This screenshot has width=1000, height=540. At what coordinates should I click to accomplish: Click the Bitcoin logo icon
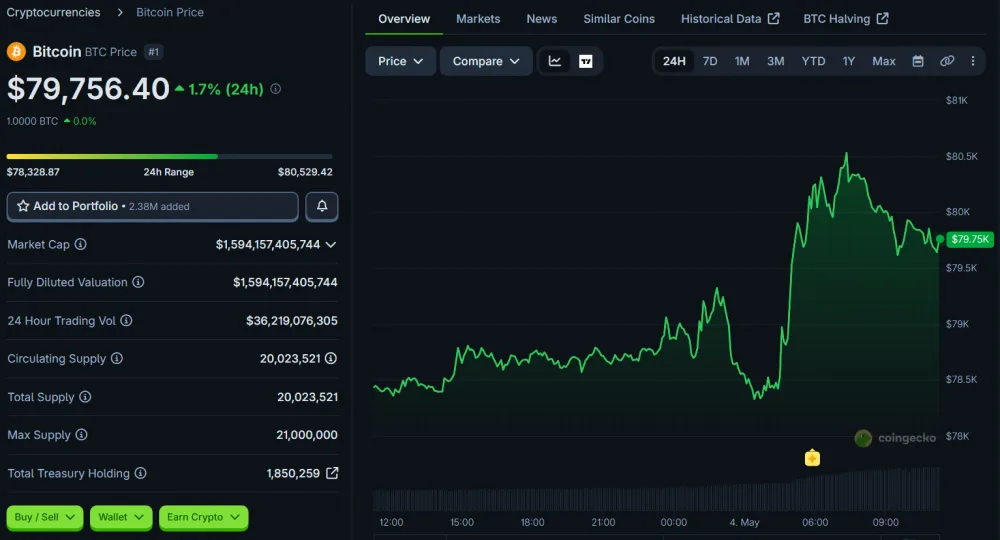click(x=16, y=52)
